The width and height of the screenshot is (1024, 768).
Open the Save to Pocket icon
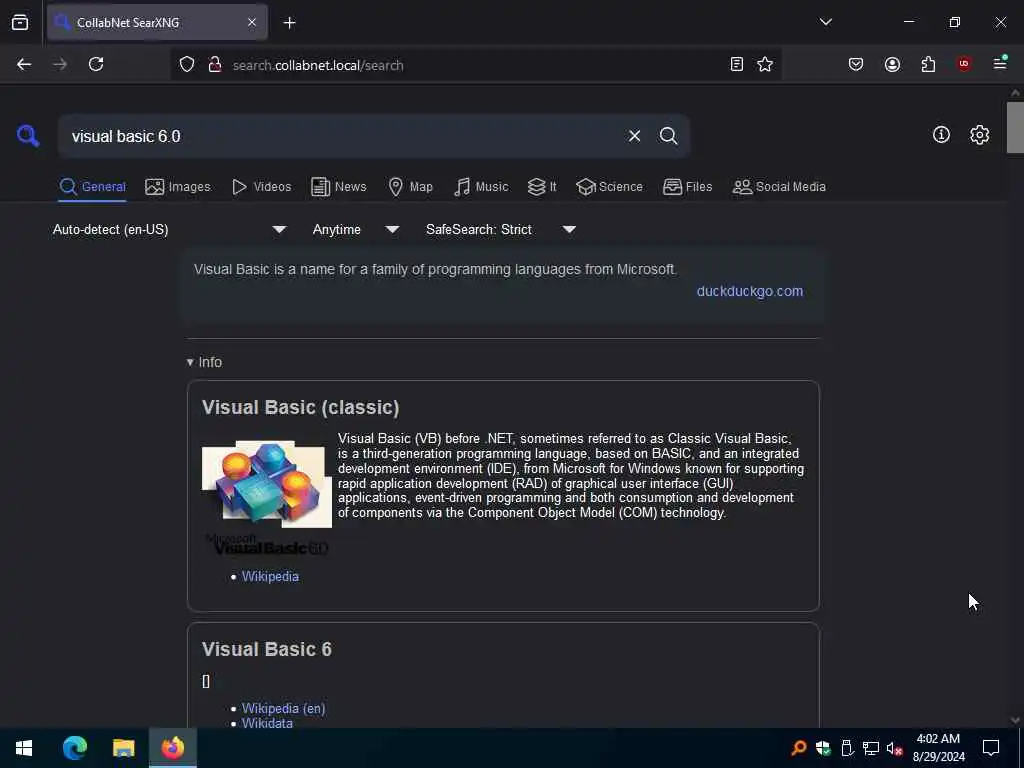click(856, 64)
